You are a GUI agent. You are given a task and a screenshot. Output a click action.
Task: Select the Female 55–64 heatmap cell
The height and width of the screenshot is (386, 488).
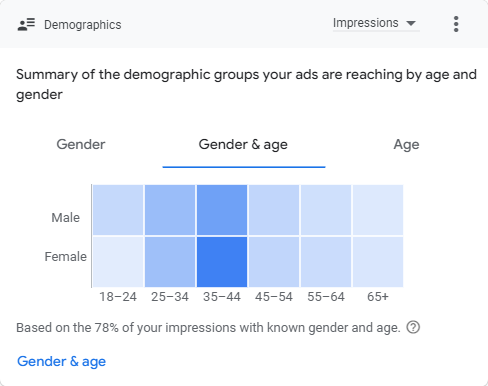tap(326, 262)
